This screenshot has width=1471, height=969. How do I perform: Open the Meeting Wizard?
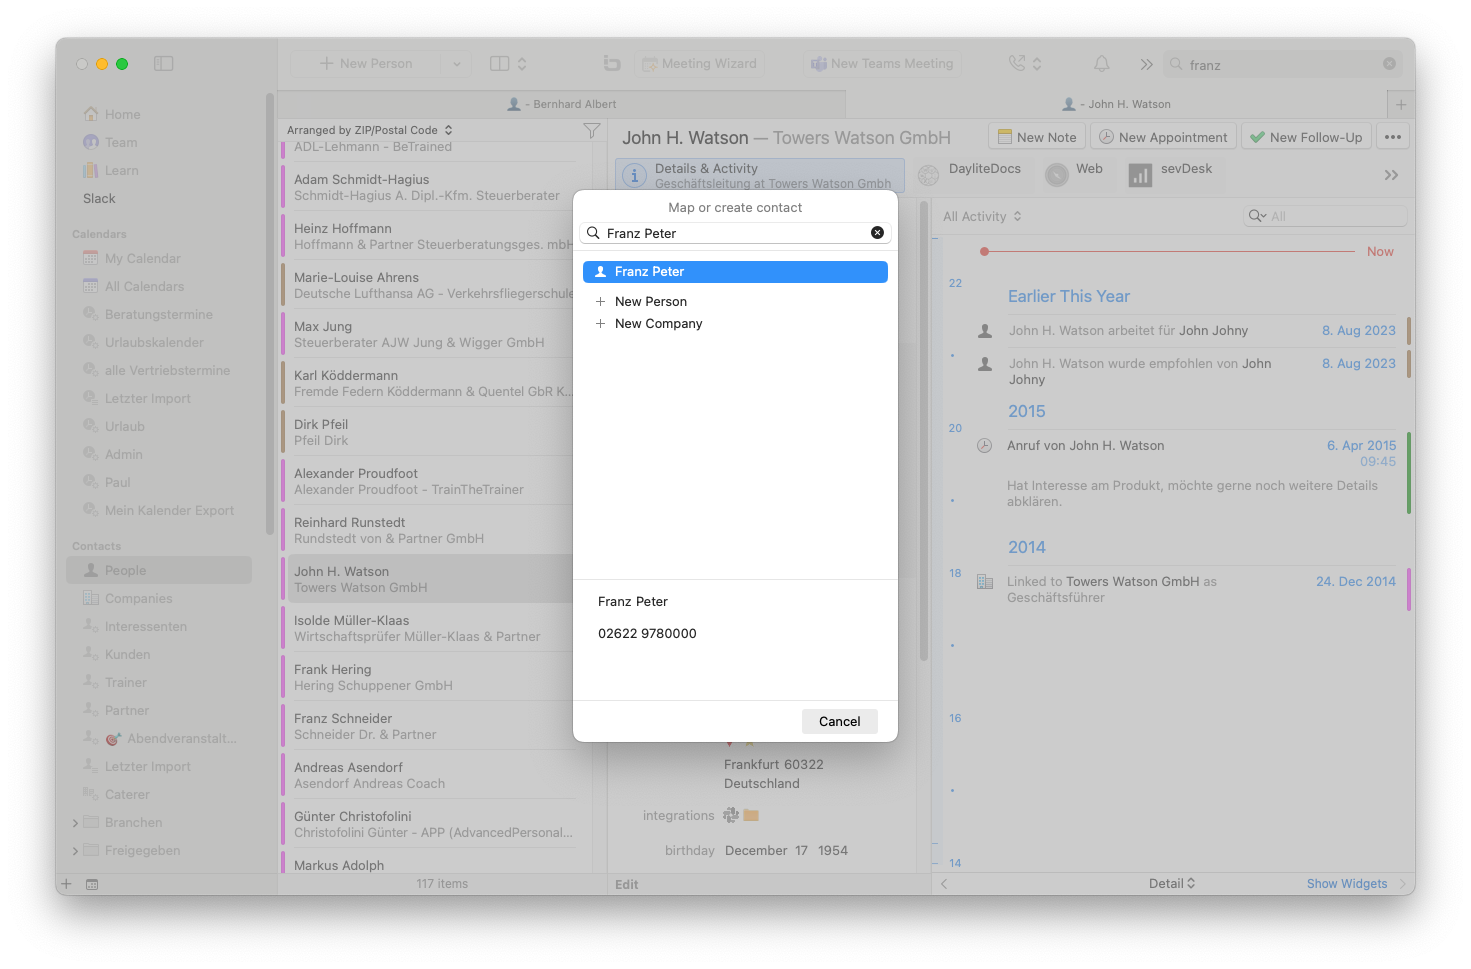[700, 64]
